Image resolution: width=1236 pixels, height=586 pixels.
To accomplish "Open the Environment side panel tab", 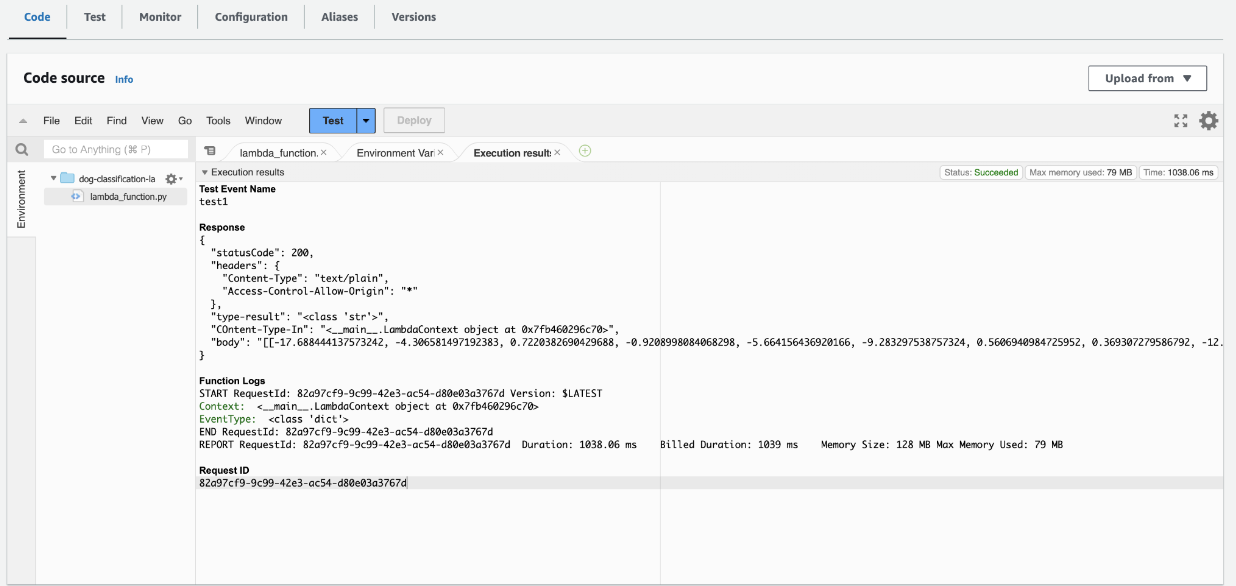I will point(21,198).
